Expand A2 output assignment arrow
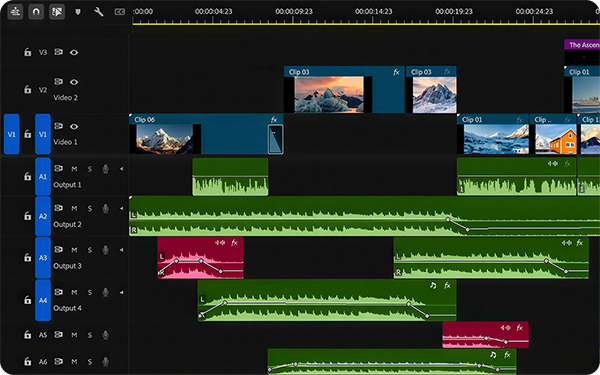600x375 pixels. [122, 209]
